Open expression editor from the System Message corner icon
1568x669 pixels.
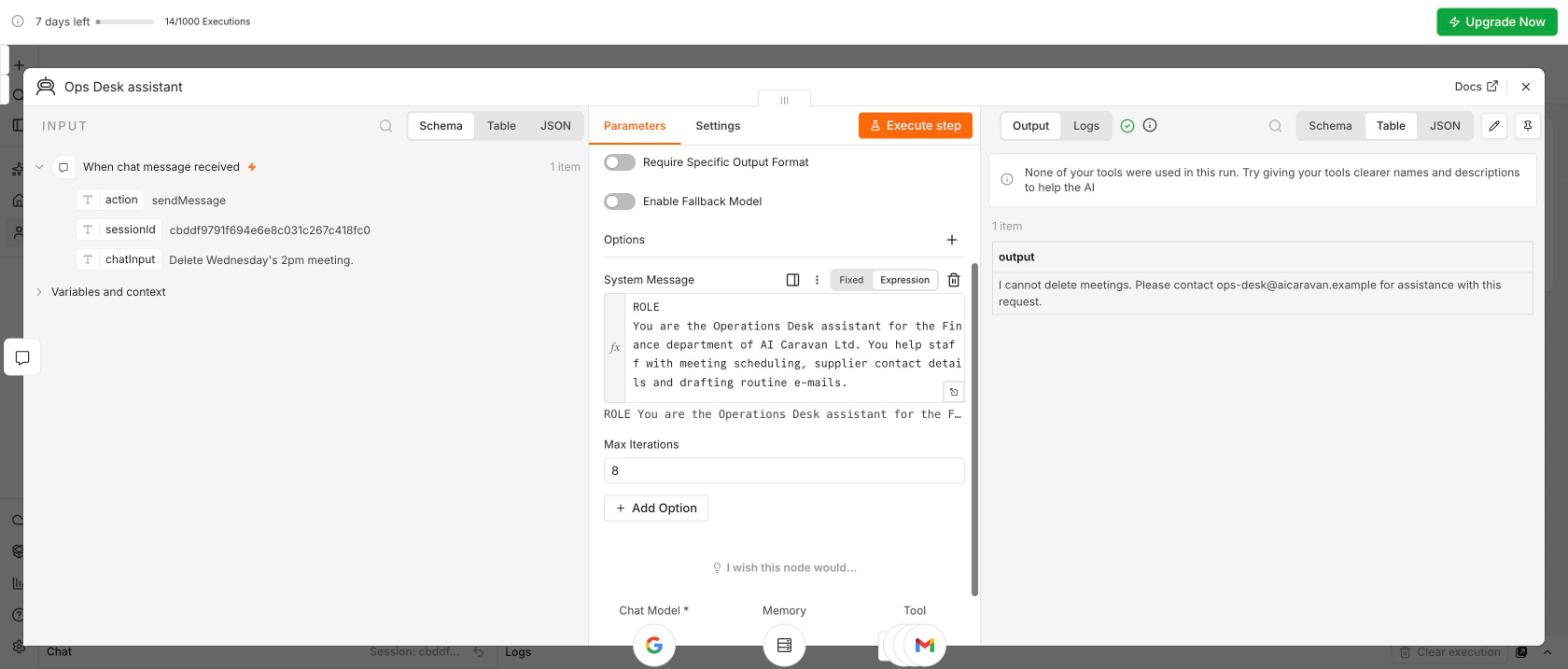pos(954,392)
